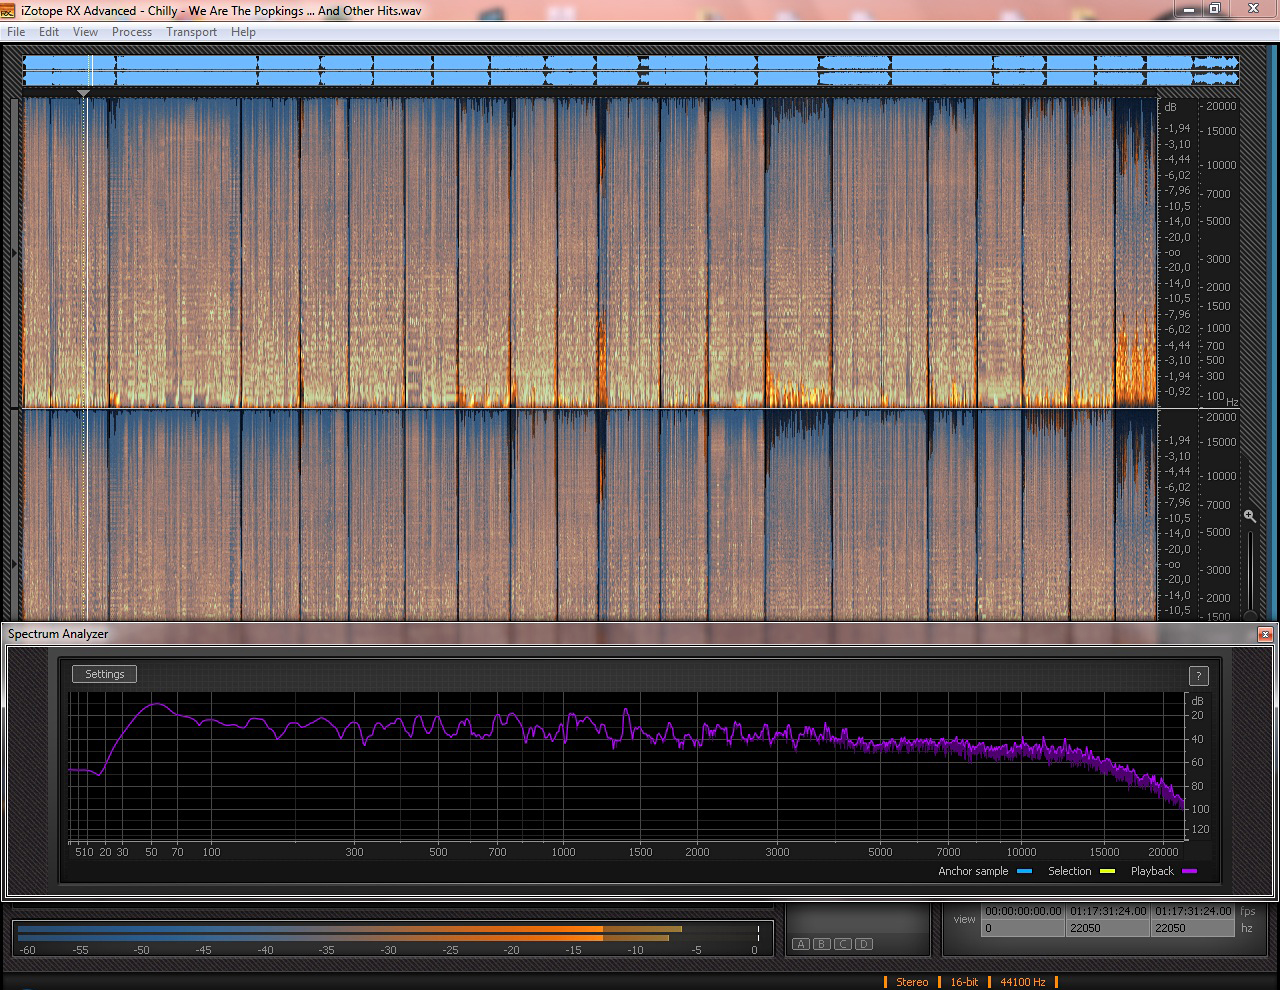The image size is (1280, 990).
Task: Click the playhead marker triangle above spectrogram
Action: pyautogui.click(x=84, y=94)
